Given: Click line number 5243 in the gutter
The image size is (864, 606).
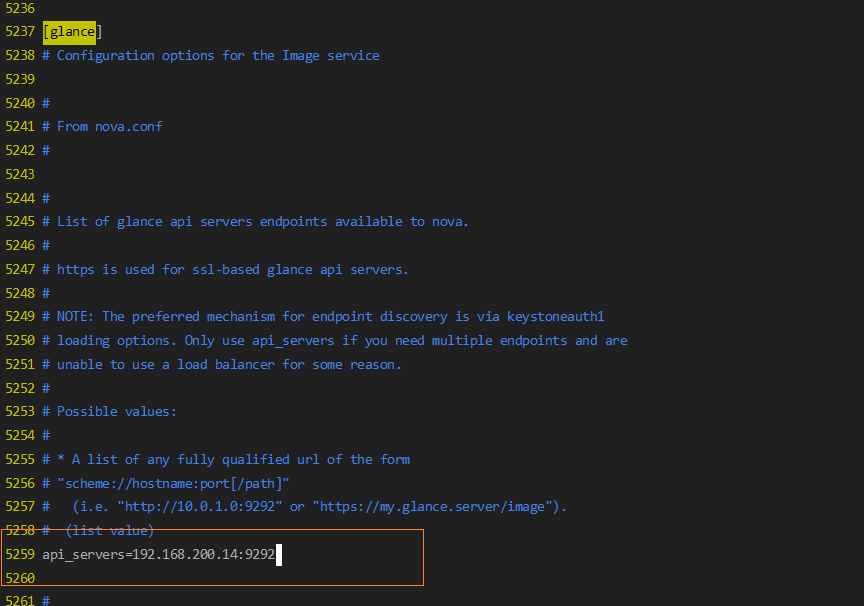Looking at the screenshot, I should (20, 174).
